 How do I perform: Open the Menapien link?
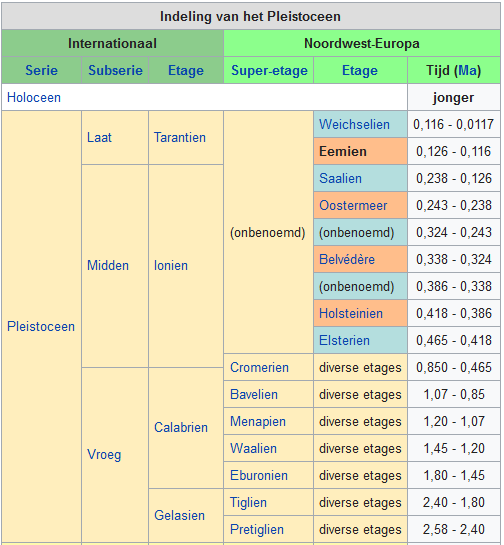point(258,422)
